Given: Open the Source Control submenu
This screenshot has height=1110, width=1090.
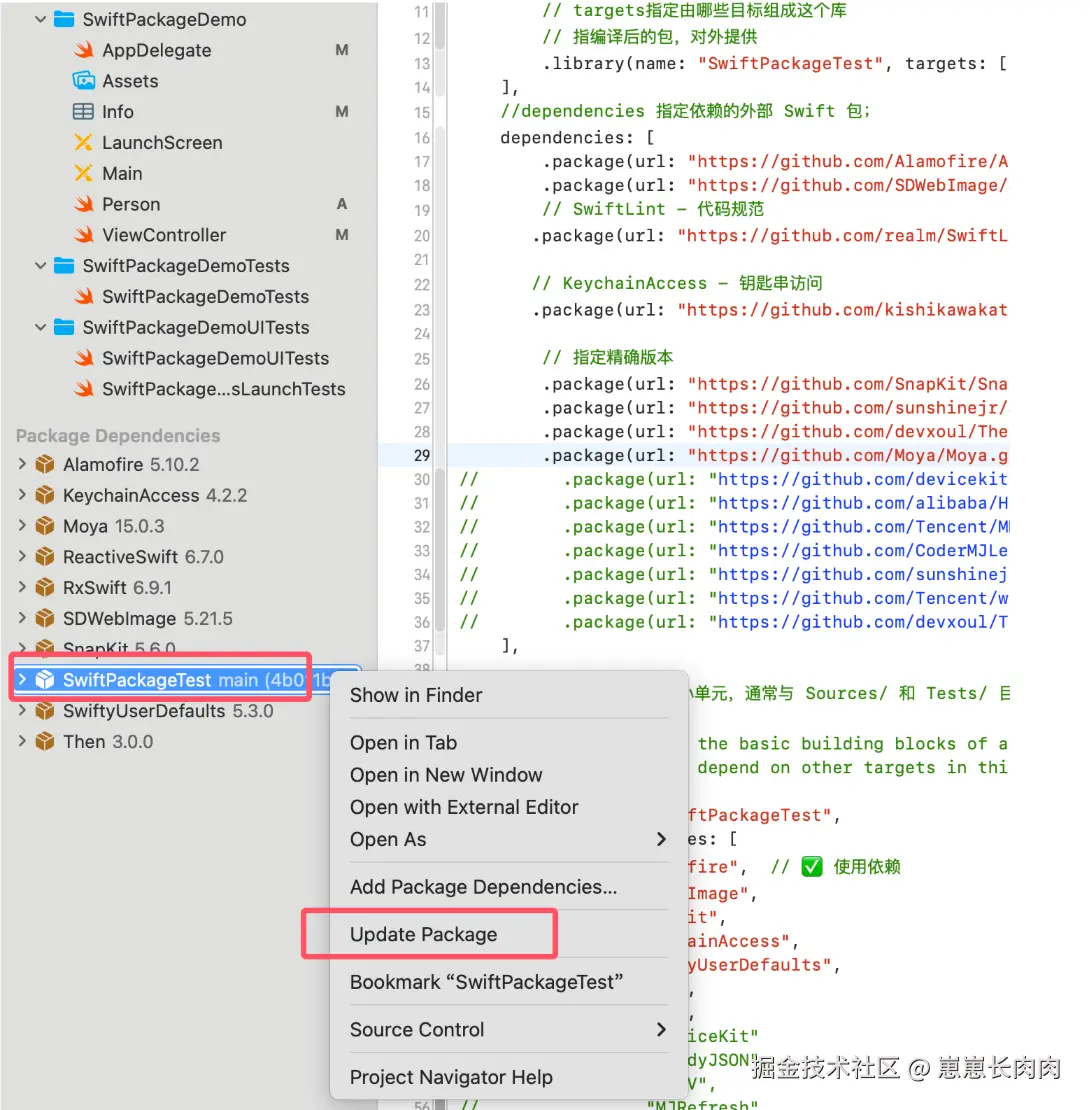Looking at the screenshot, I should [417, 1029].
